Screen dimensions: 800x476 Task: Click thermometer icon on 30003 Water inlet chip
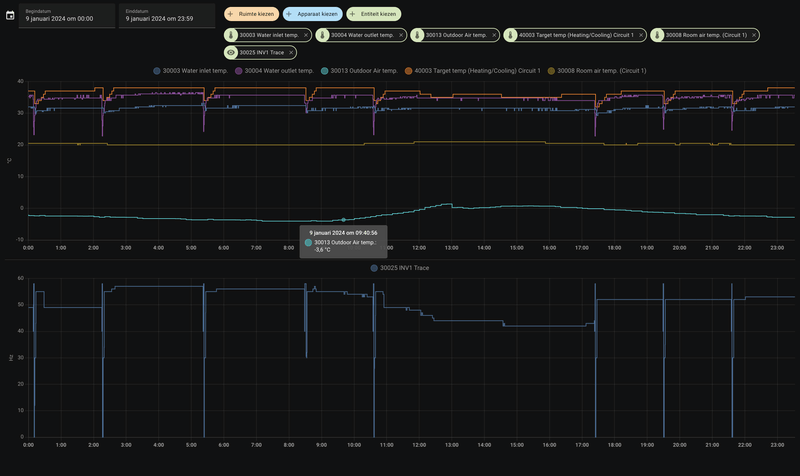[x=231, y=35]
